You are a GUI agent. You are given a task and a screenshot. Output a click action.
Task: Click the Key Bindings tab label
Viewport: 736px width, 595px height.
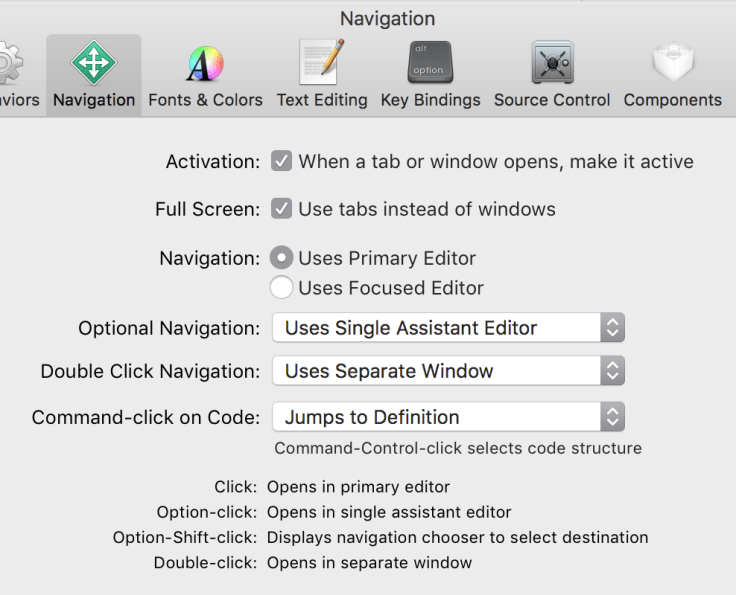coord(430,100)
